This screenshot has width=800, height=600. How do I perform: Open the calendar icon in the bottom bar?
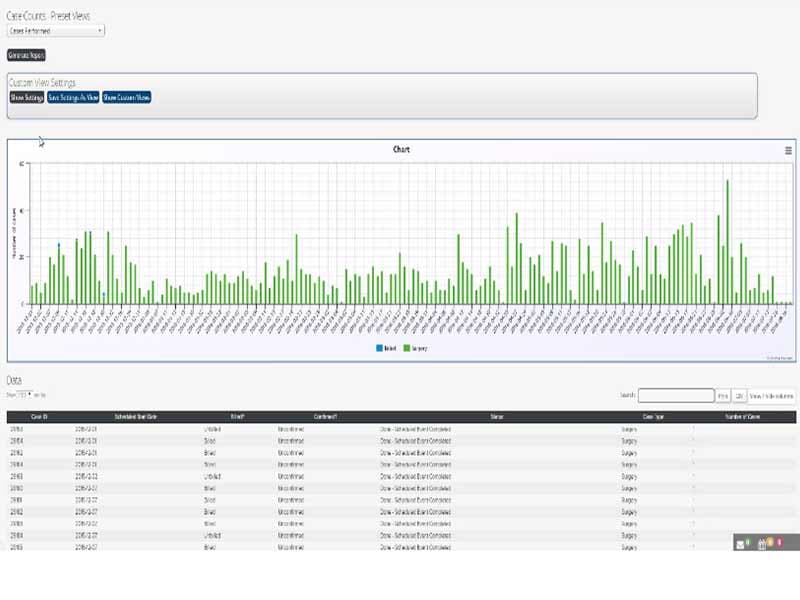coord(762,545)
